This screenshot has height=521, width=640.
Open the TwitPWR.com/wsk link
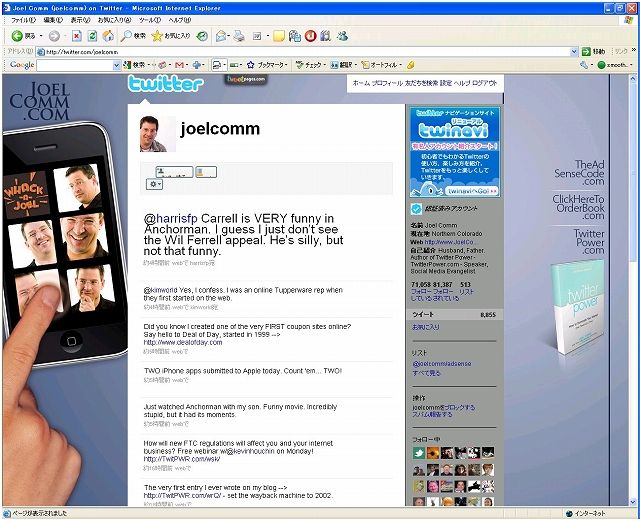coord(182,459)
